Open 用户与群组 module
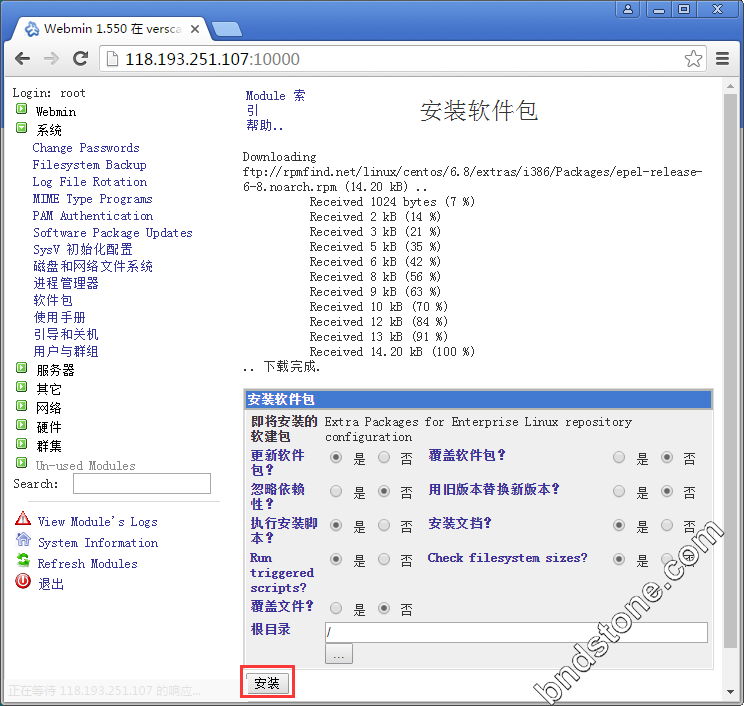 (x=66, y=352)
